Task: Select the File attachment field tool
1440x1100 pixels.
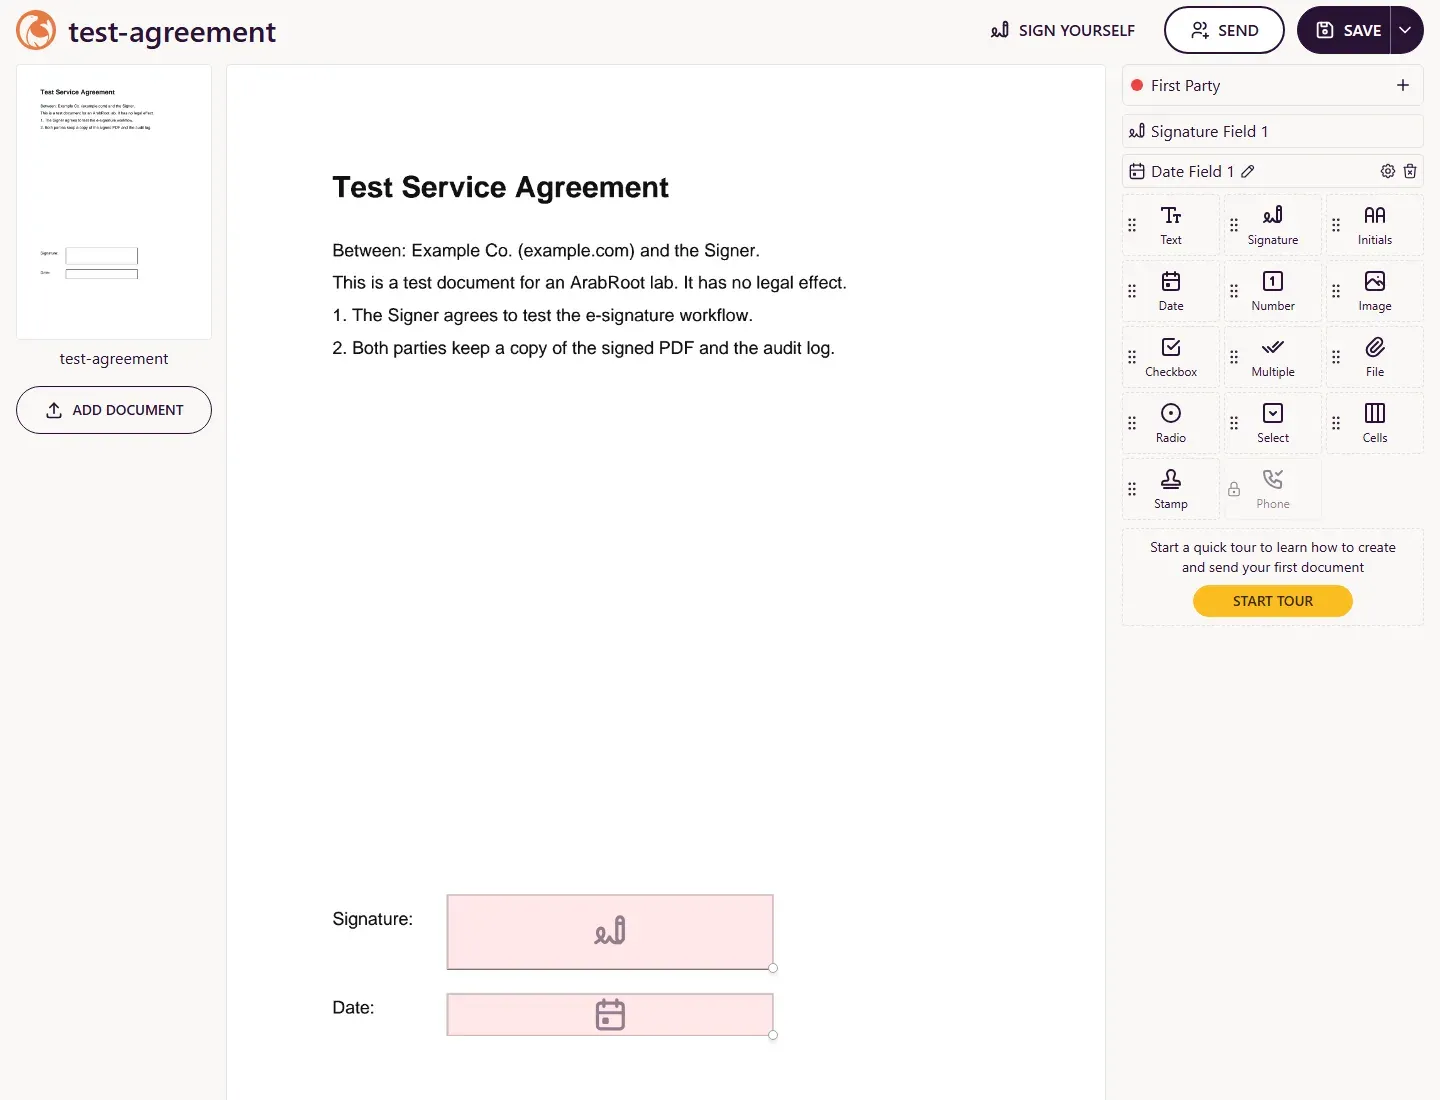Action: click(1375, 357)
